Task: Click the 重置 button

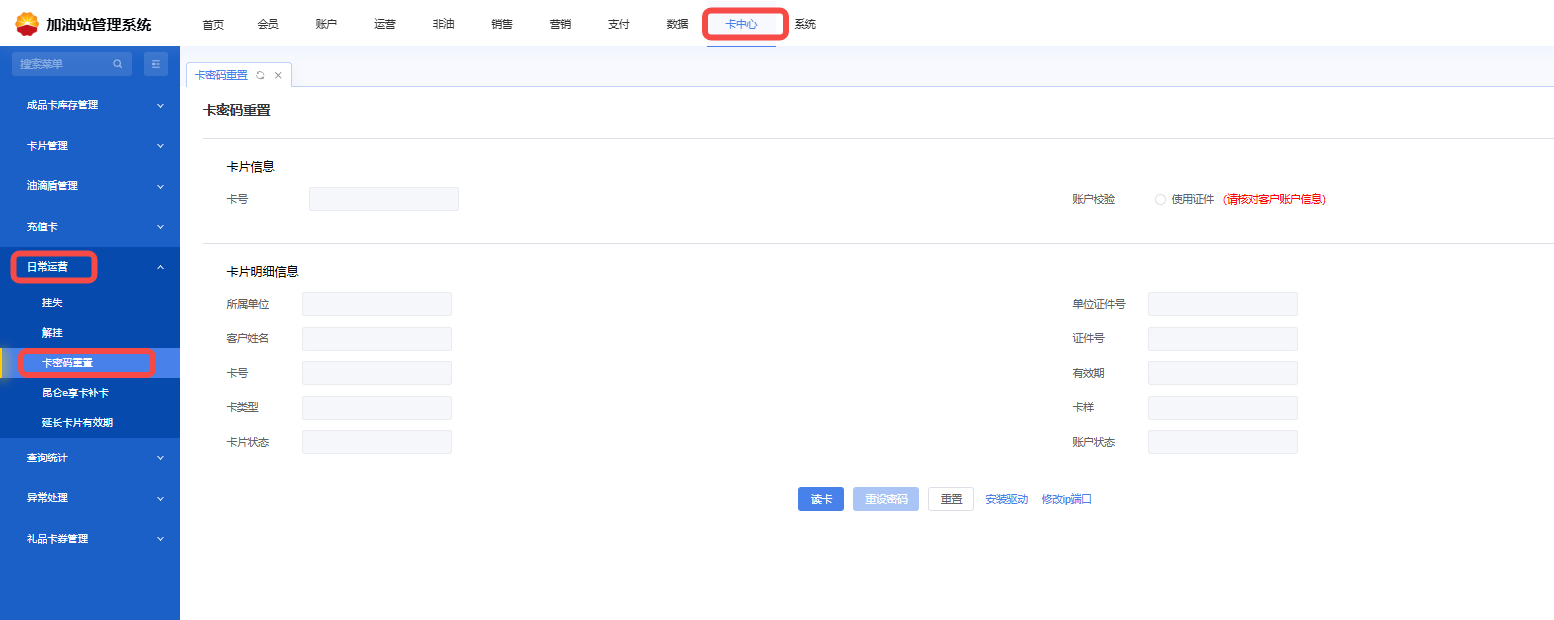Action: [x=950, y=499]
